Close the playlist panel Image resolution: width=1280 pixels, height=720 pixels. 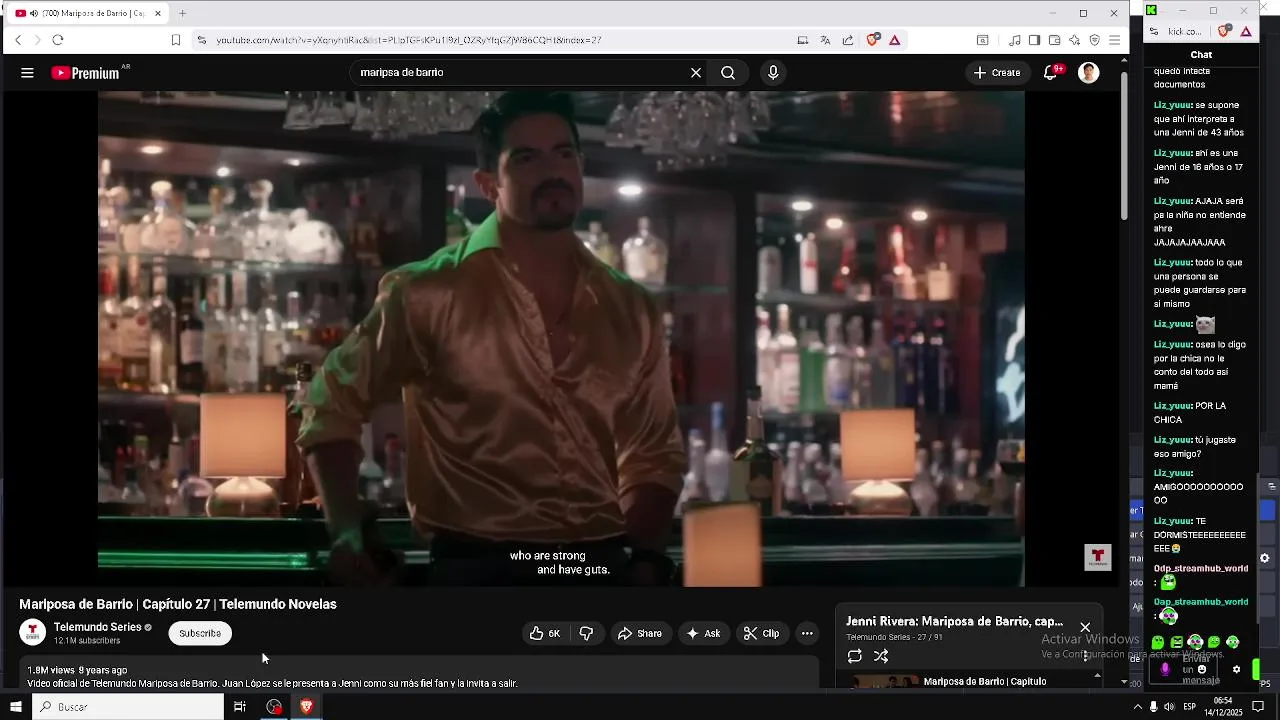tap(1085, 627)
